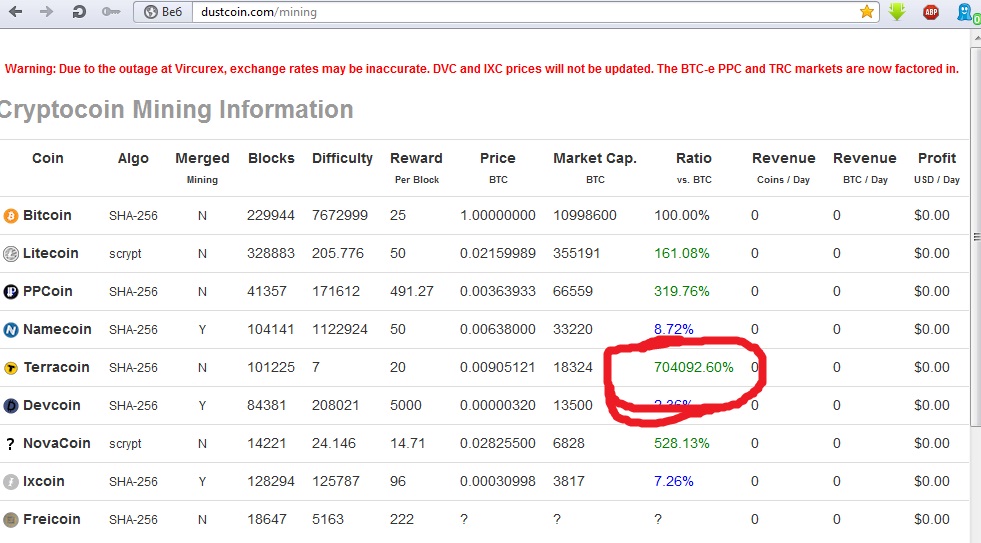Open the Devcoin coin name
The width and height of the screenshot is (981, 543).
[x=51, y=405]
